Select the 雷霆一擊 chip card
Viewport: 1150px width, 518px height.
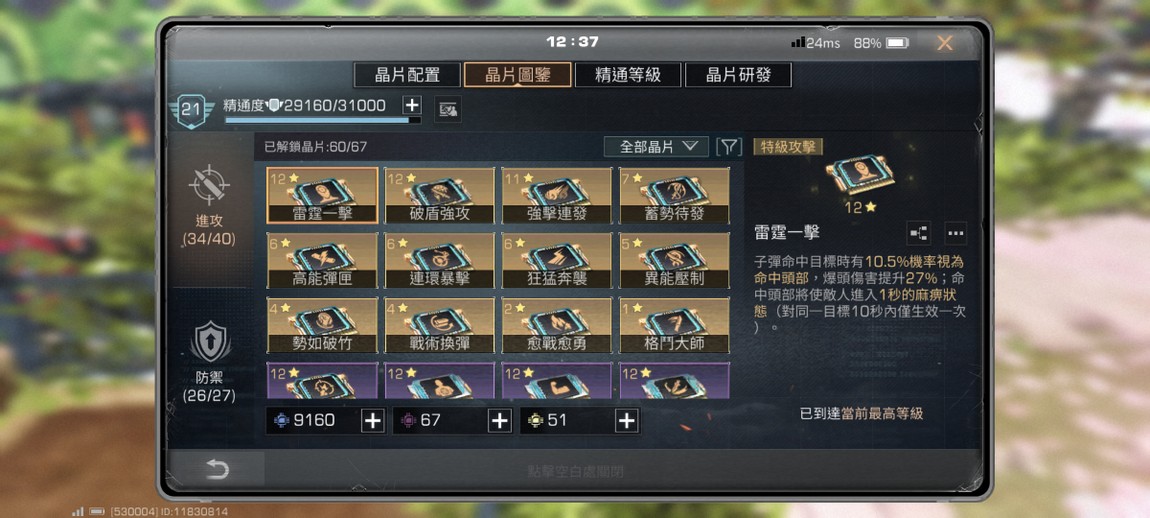(x=323, y=195)
